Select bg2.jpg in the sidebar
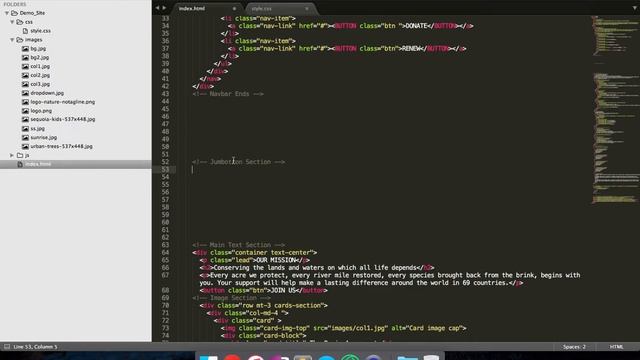The width and height of the screenshot is (640, 360). point(40,58)
